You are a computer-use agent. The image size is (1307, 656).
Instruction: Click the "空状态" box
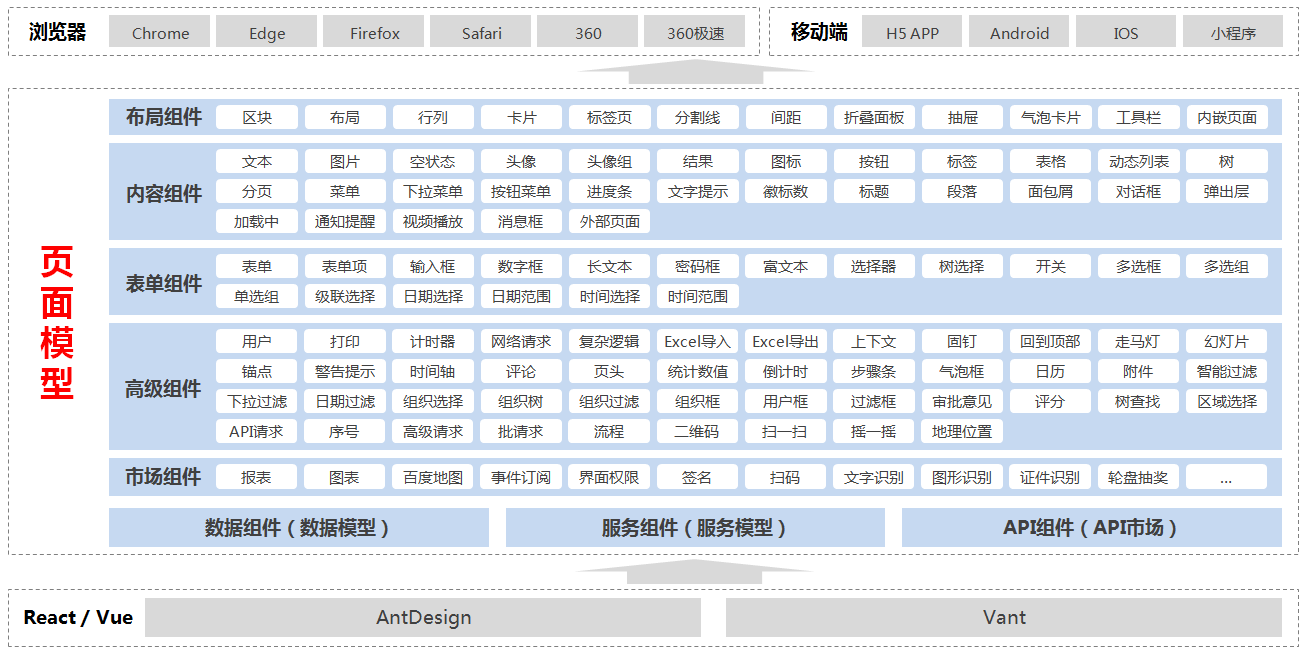(433, 161)
